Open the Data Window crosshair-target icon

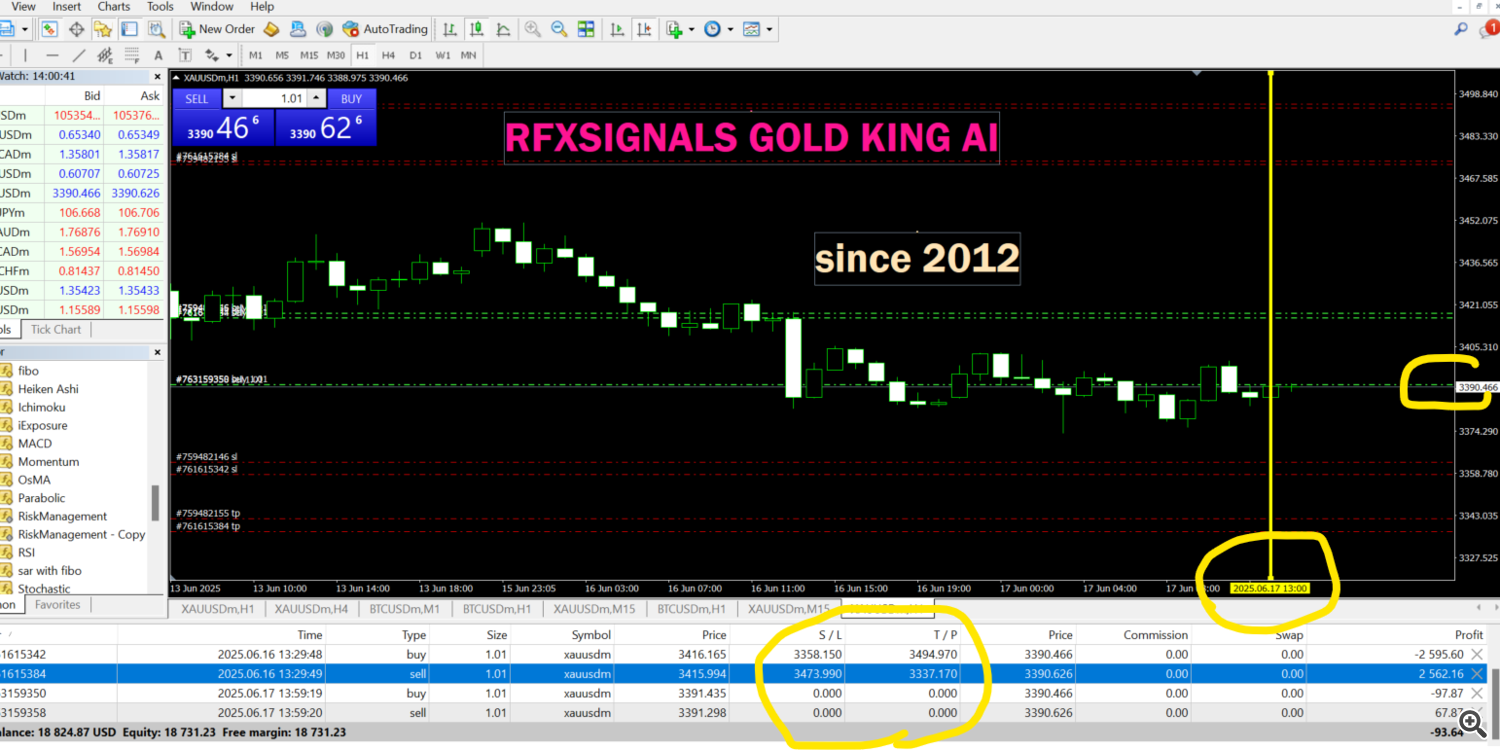pyautogui.click(x=76, y=29)
